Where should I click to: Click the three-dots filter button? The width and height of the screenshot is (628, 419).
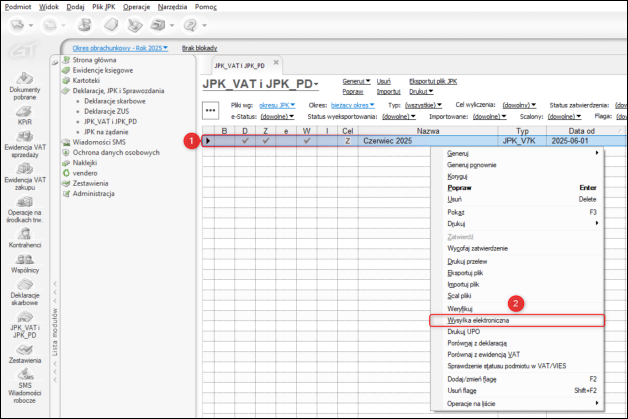pyautogui.click(x=210, y=111)
